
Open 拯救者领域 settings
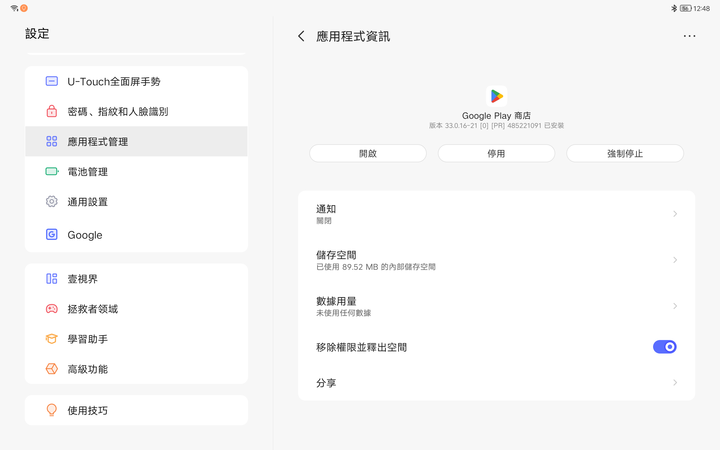pyautogui.click(x=136, y=309)
